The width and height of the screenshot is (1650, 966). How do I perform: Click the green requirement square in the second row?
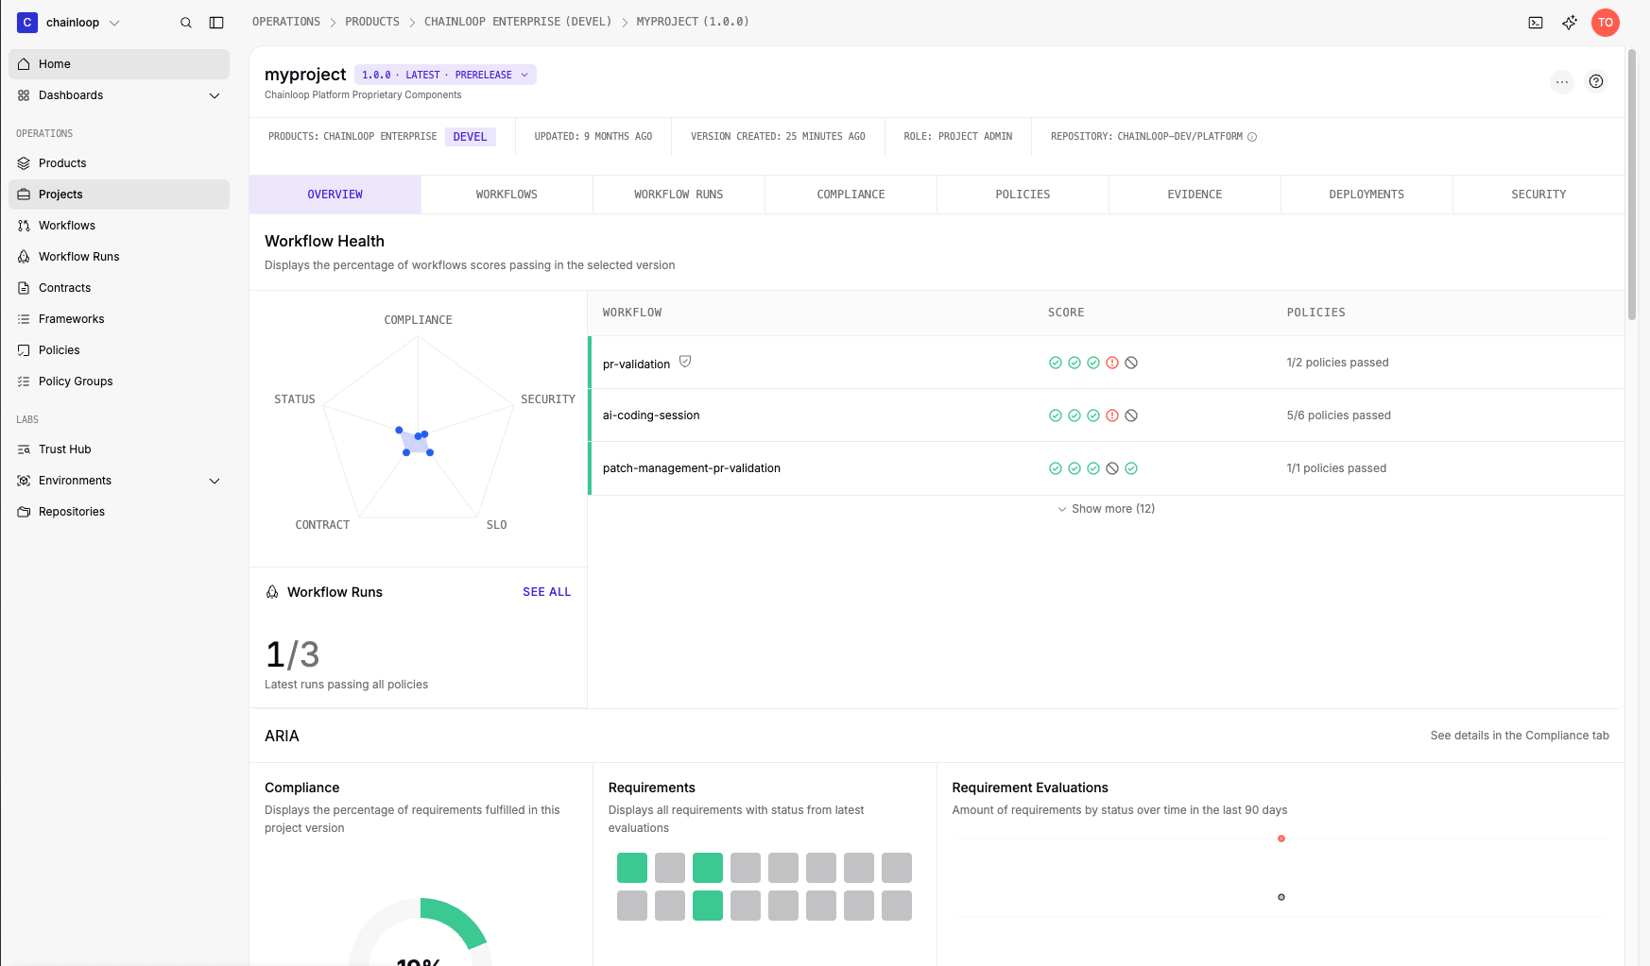click(708, 906)
